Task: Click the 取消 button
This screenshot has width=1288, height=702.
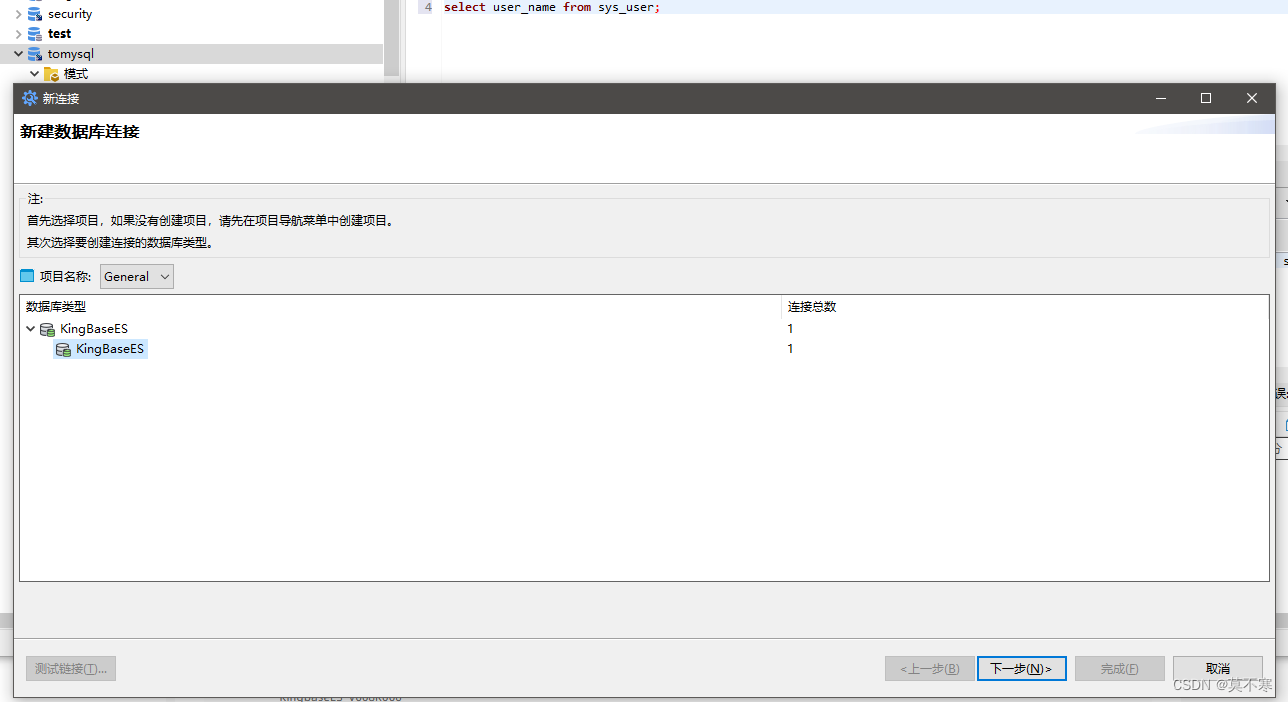Action: coord(1217,669)
